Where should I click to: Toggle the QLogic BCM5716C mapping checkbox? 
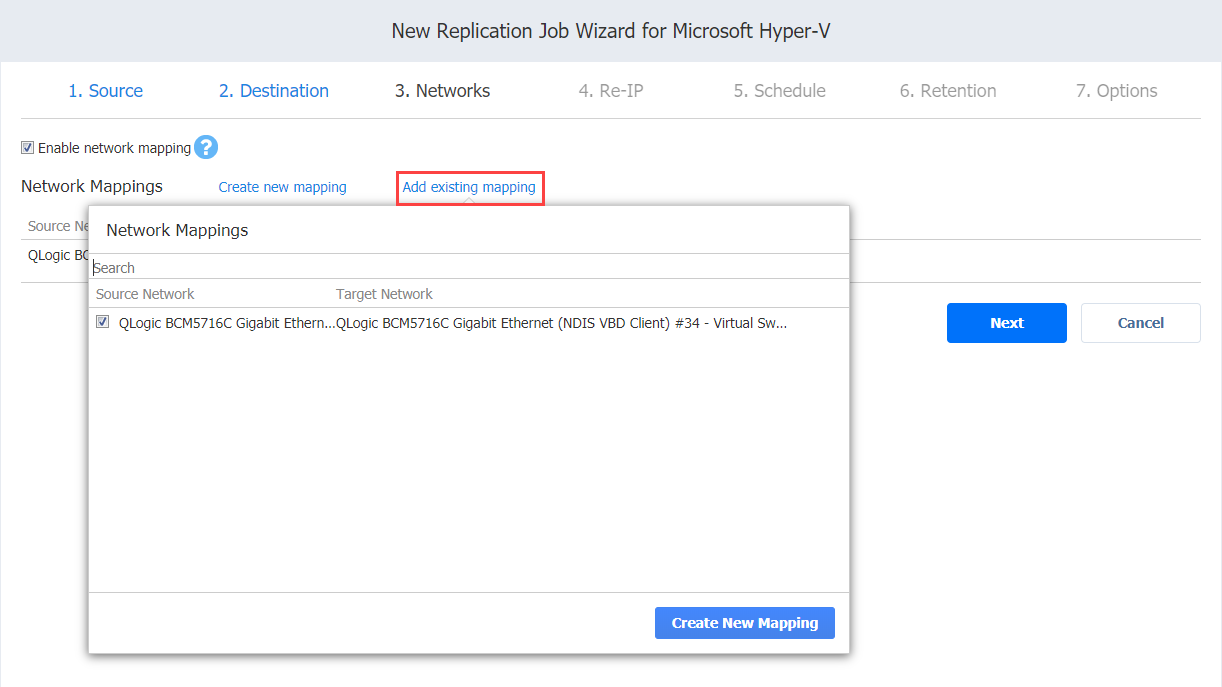(102, 322)
